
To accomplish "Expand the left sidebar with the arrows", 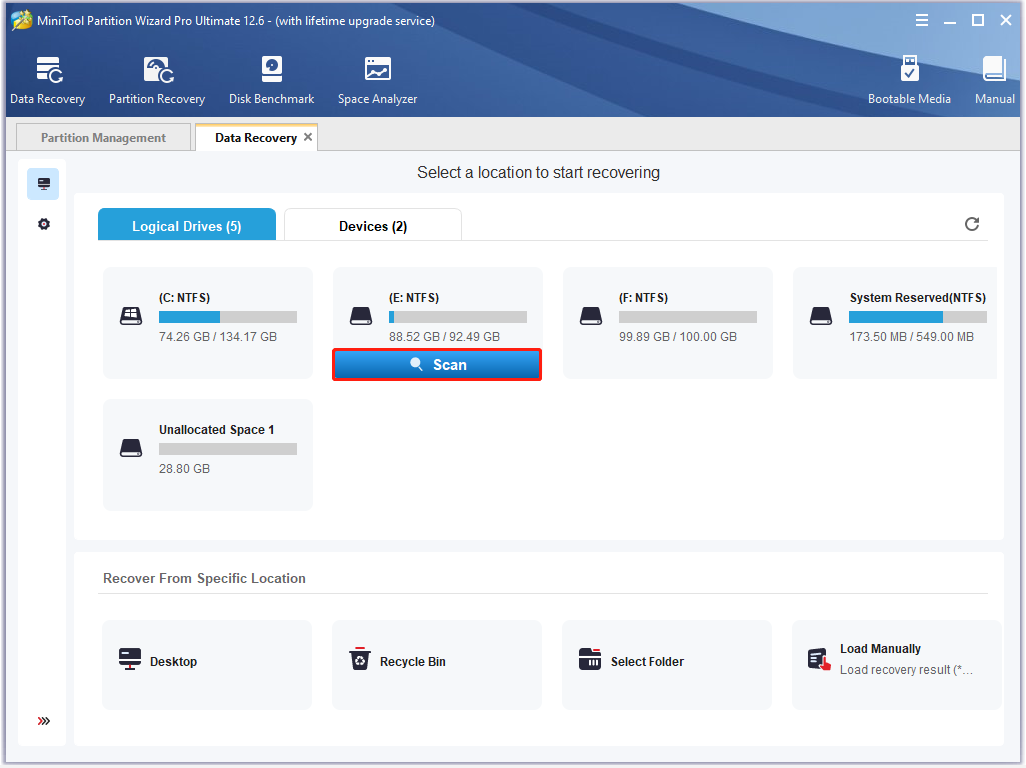I will pos(42,720).
